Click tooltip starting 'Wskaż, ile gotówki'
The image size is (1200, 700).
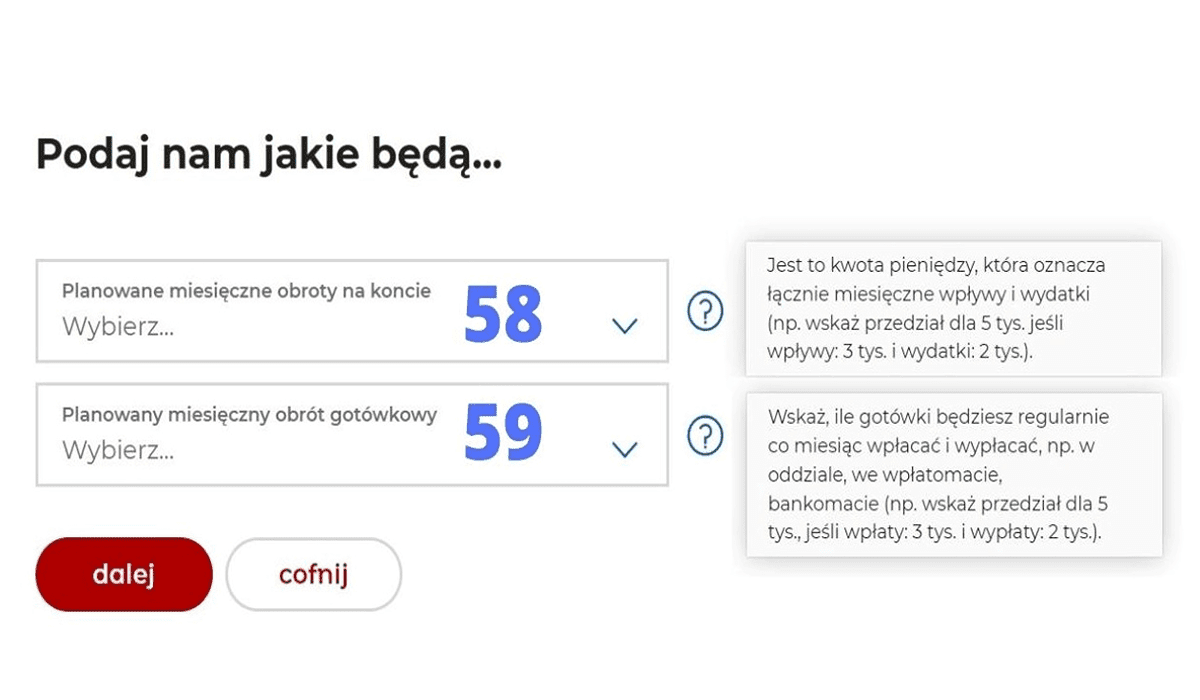[x=954, y=475]
